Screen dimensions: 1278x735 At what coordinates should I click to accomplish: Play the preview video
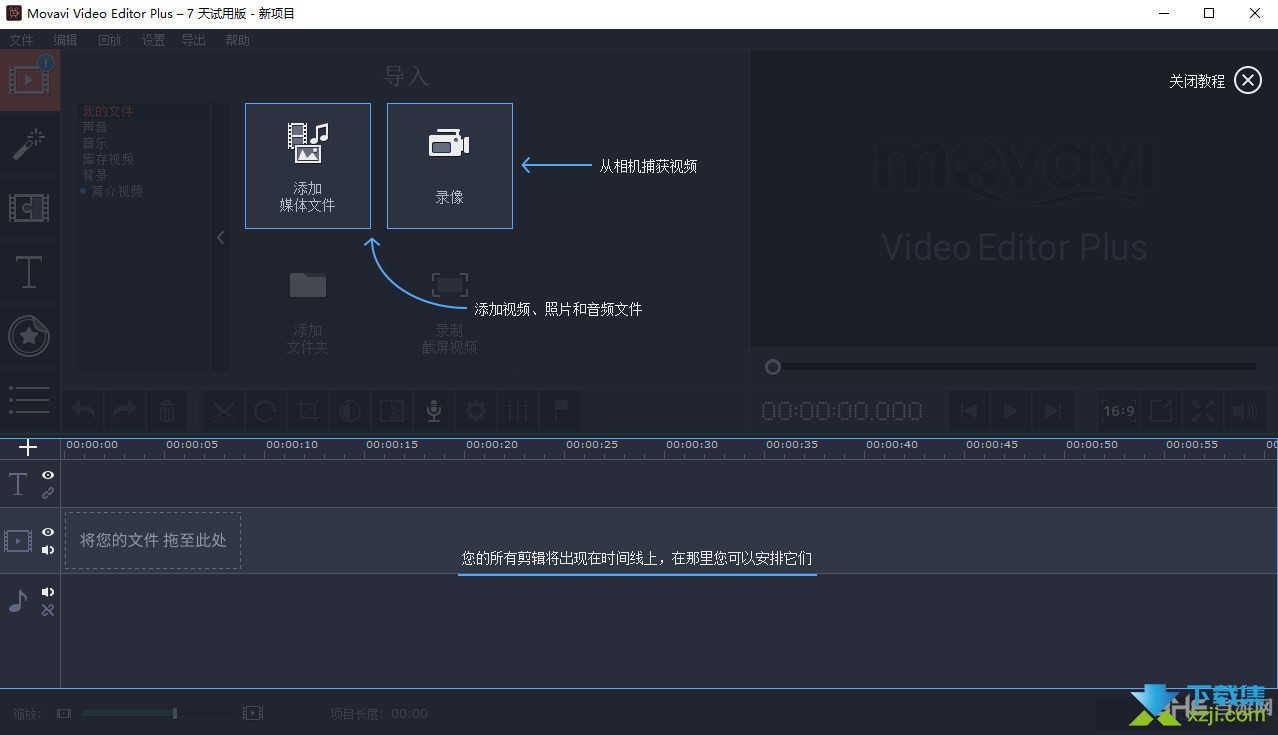[x=1010, y=411]
